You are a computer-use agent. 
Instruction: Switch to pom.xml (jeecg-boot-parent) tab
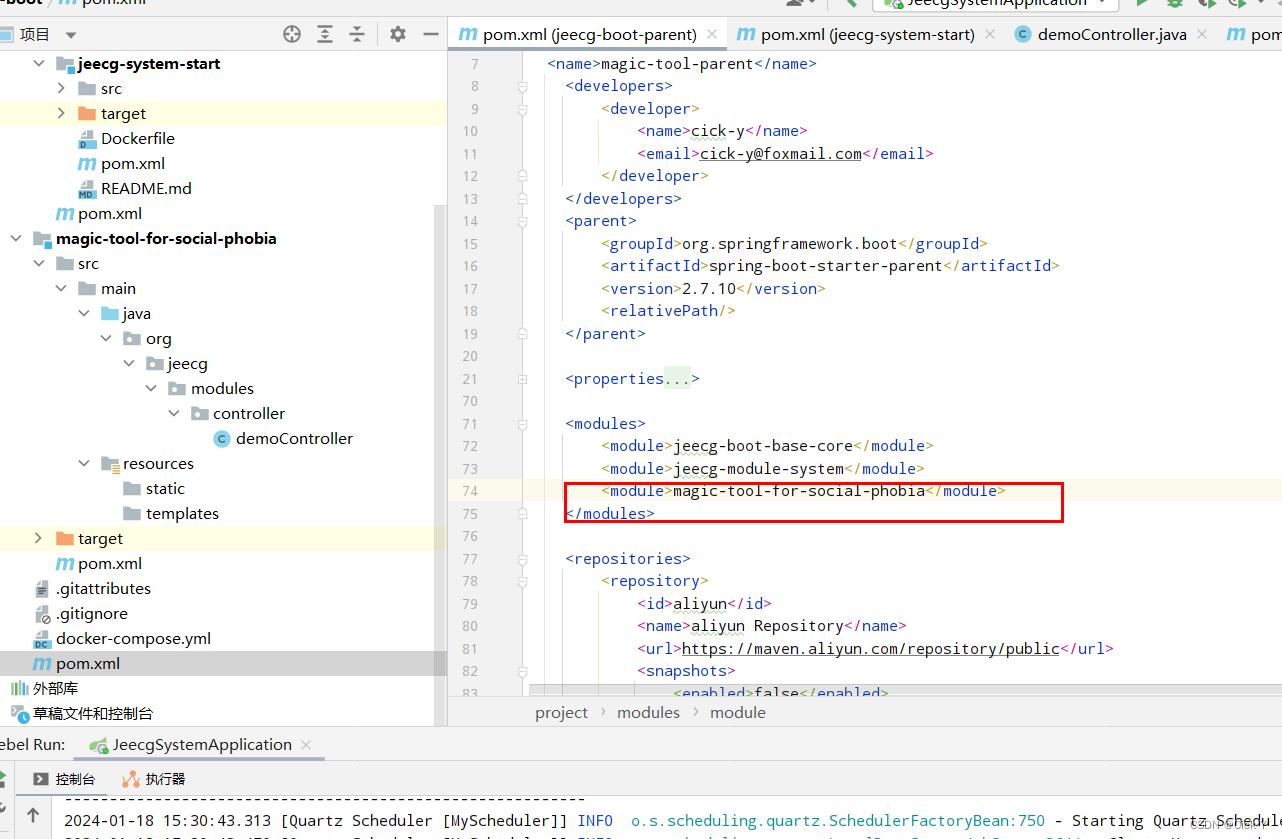(588, 34)
